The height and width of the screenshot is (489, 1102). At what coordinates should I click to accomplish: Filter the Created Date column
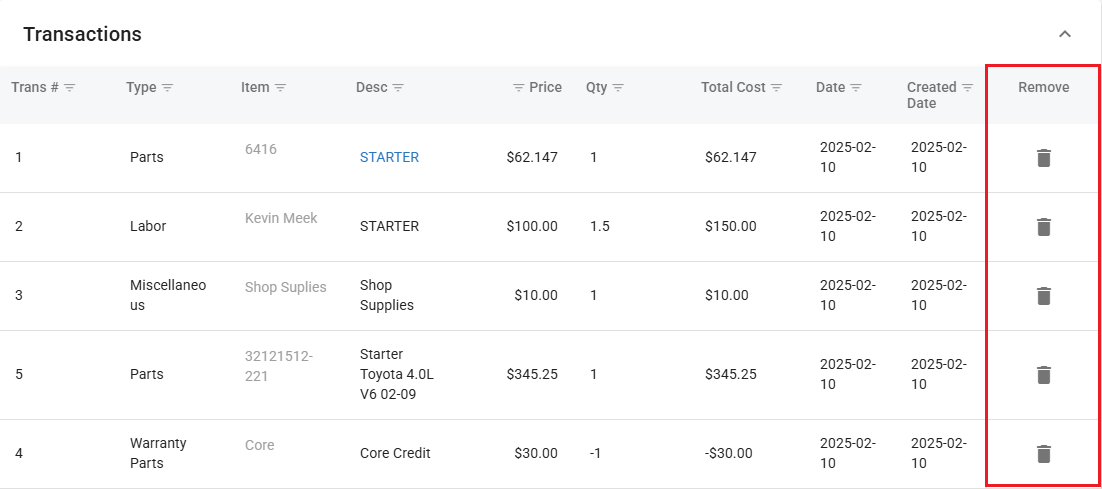(968, 88)
